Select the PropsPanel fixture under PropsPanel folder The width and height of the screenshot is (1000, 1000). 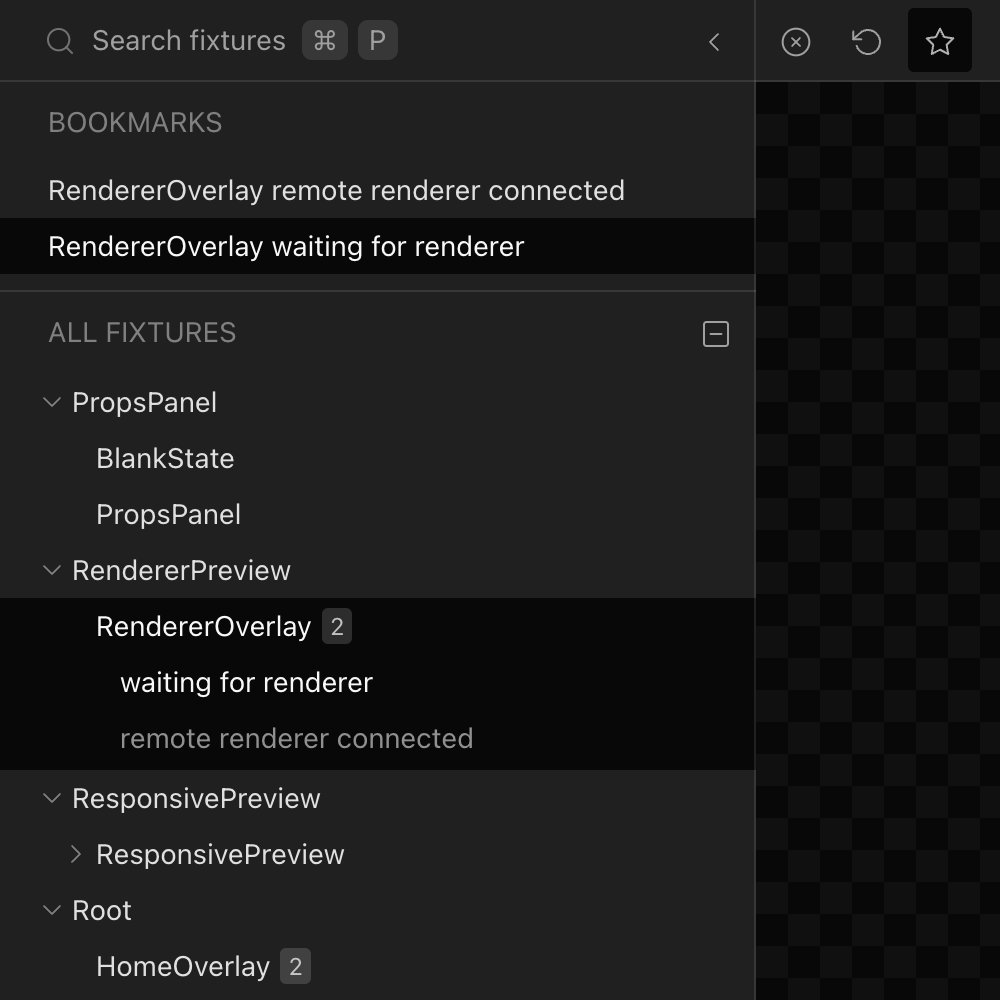point(168,515)
